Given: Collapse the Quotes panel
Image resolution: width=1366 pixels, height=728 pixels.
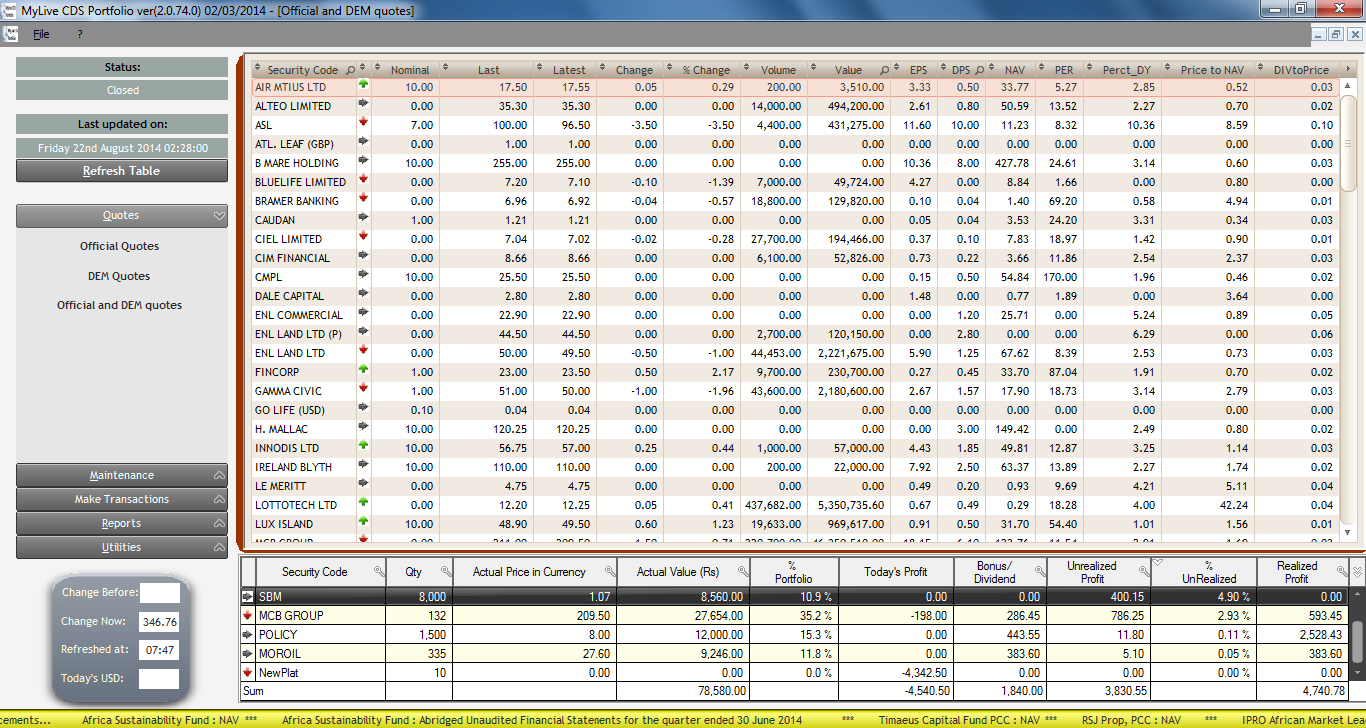Looking at the screenshot, I should [219, 215].
